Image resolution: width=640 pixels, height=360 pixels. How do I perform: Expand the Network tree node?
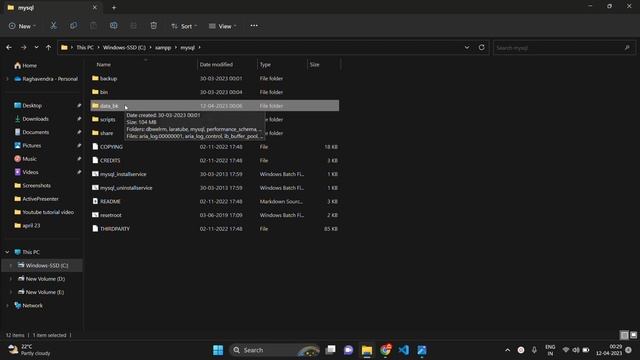(x=7, y=305)
